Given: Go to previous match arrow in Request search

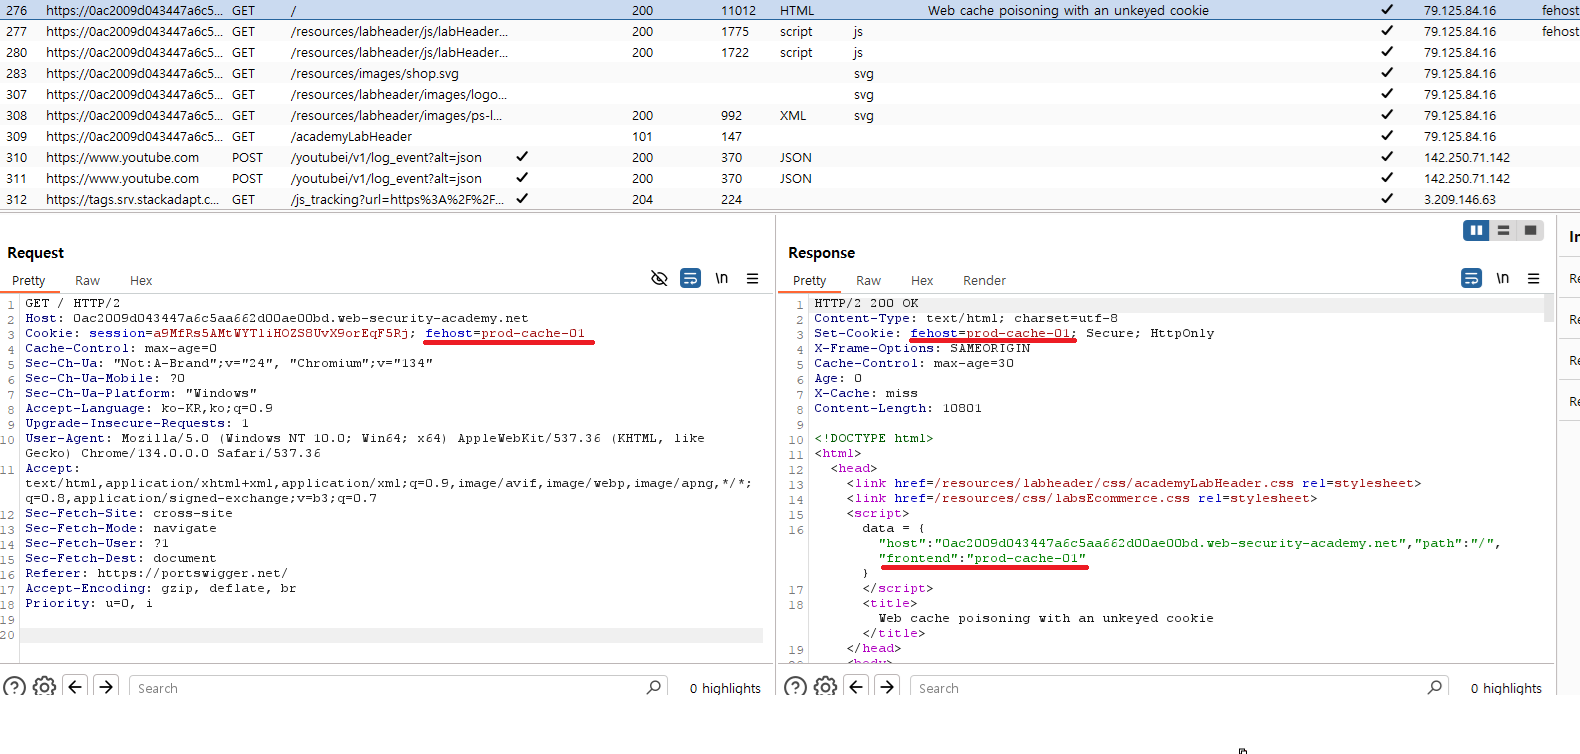Looking at the screenshot, I should point(75,687).
